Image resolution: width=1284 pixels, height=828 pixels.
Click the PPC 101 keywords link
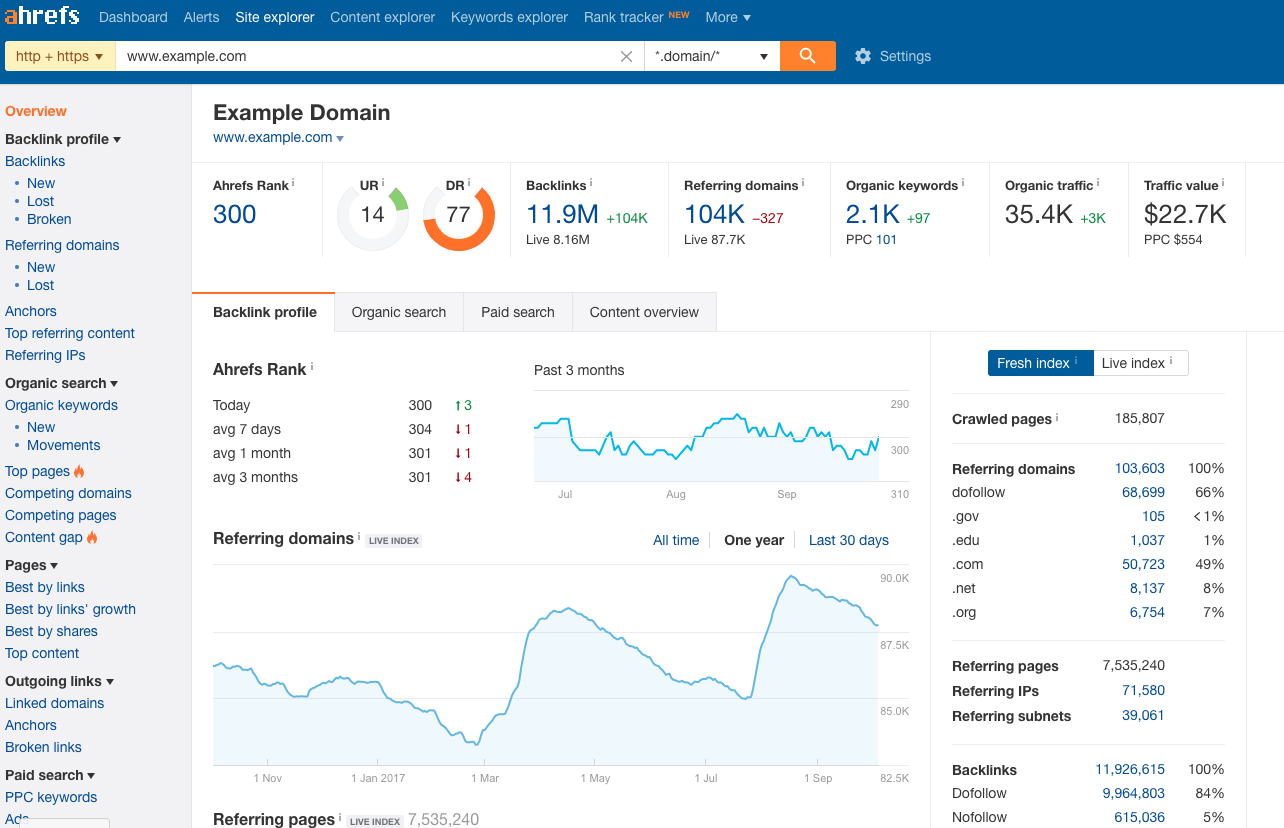point(886,240)
